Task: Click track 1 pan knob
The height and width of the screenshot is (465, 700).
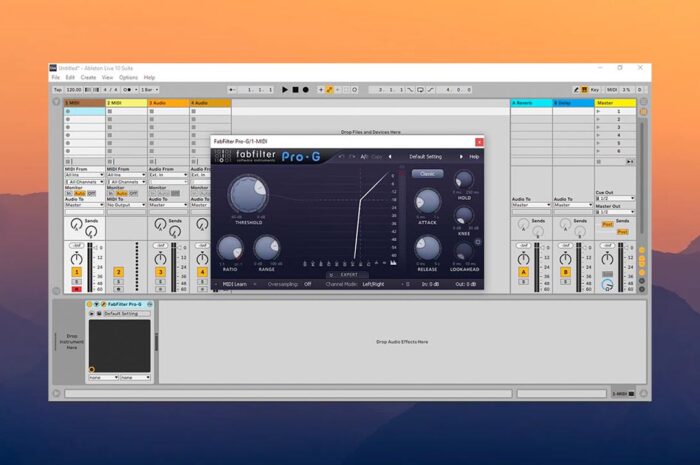Action: tap(76, 258)
